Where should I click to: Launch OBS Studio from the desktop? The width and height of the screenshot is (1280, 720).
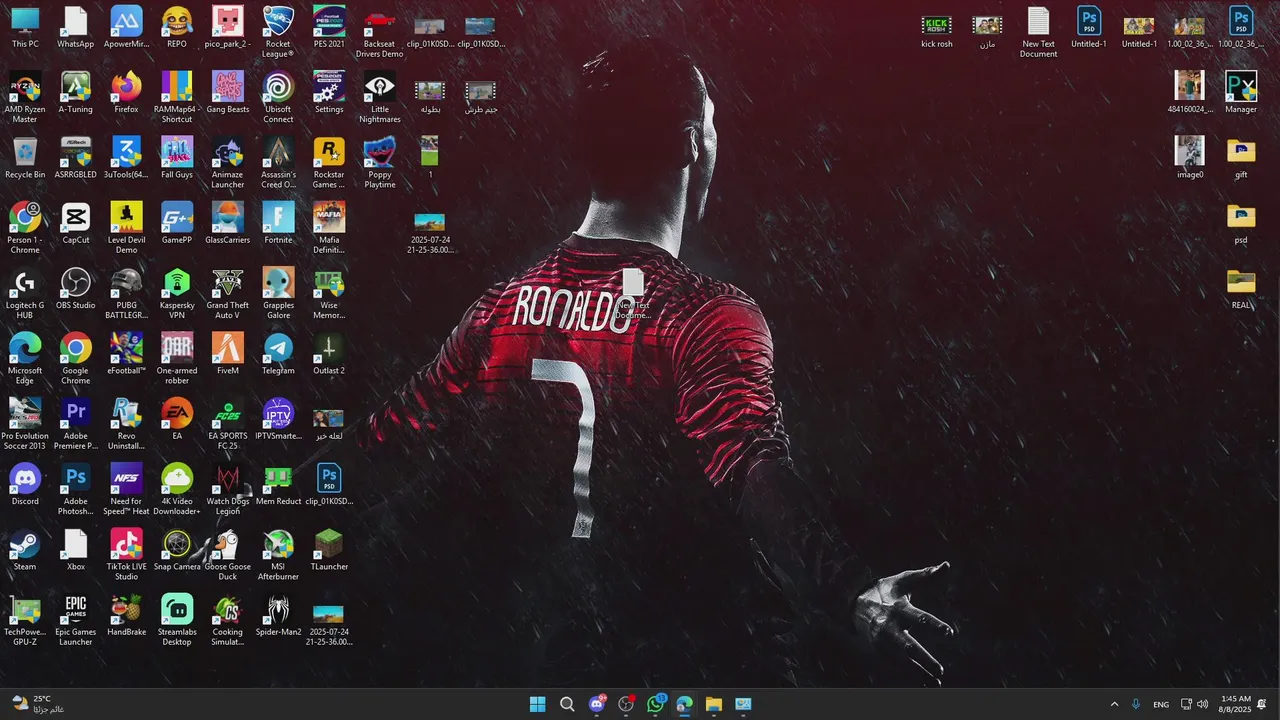pos(76,288)
